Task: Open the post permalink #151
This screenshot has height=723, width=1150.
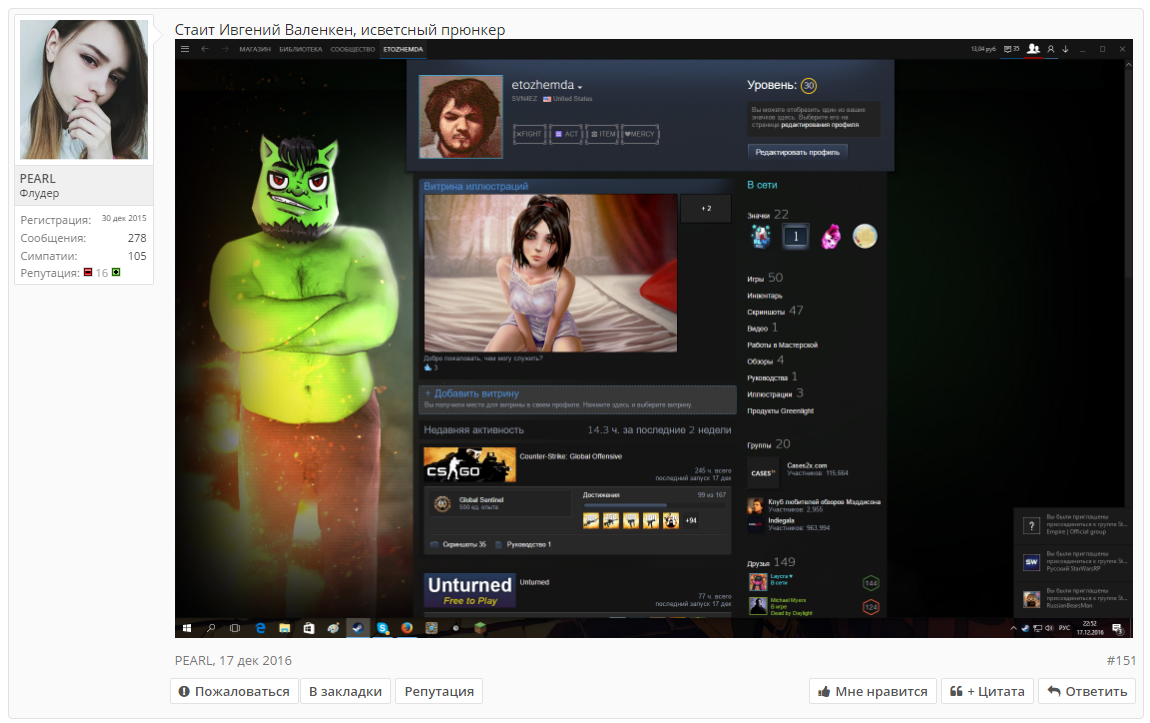Action: [x=1121, y=661]
